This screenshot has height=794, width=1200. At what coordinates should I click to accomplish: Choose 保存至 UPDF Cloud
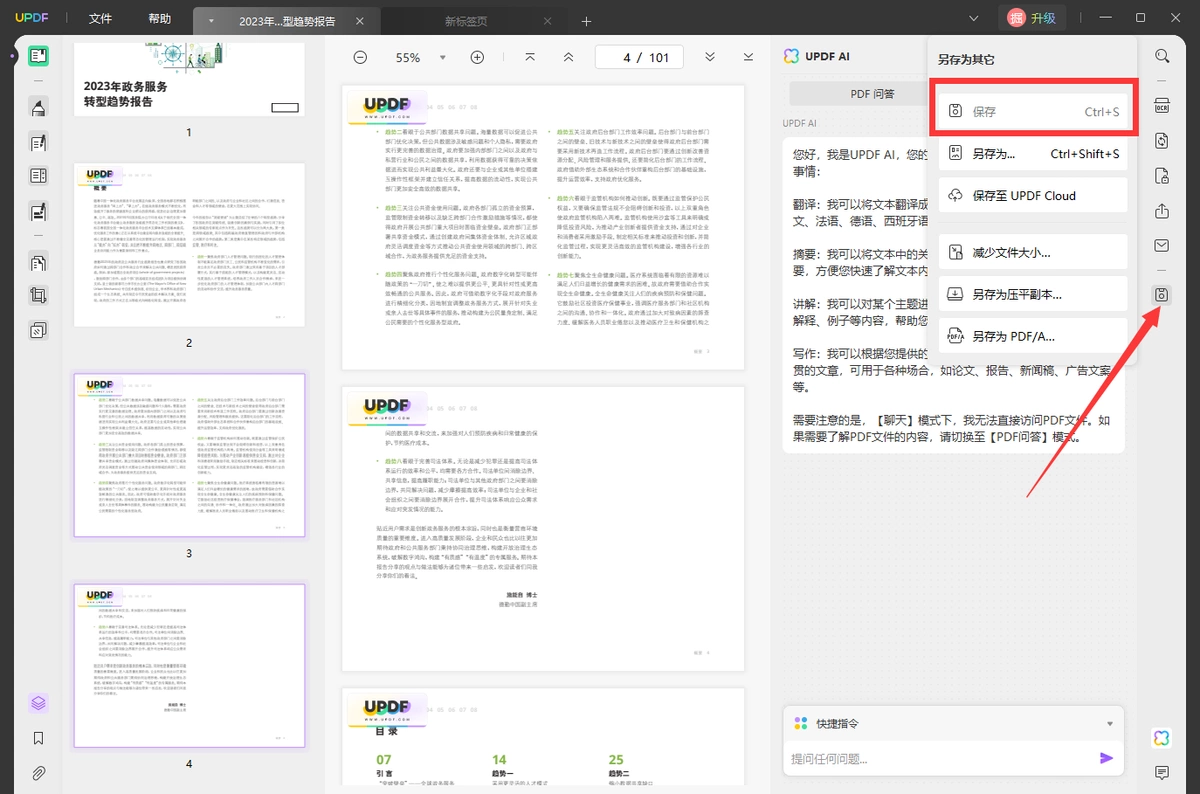pos(1032,195)
